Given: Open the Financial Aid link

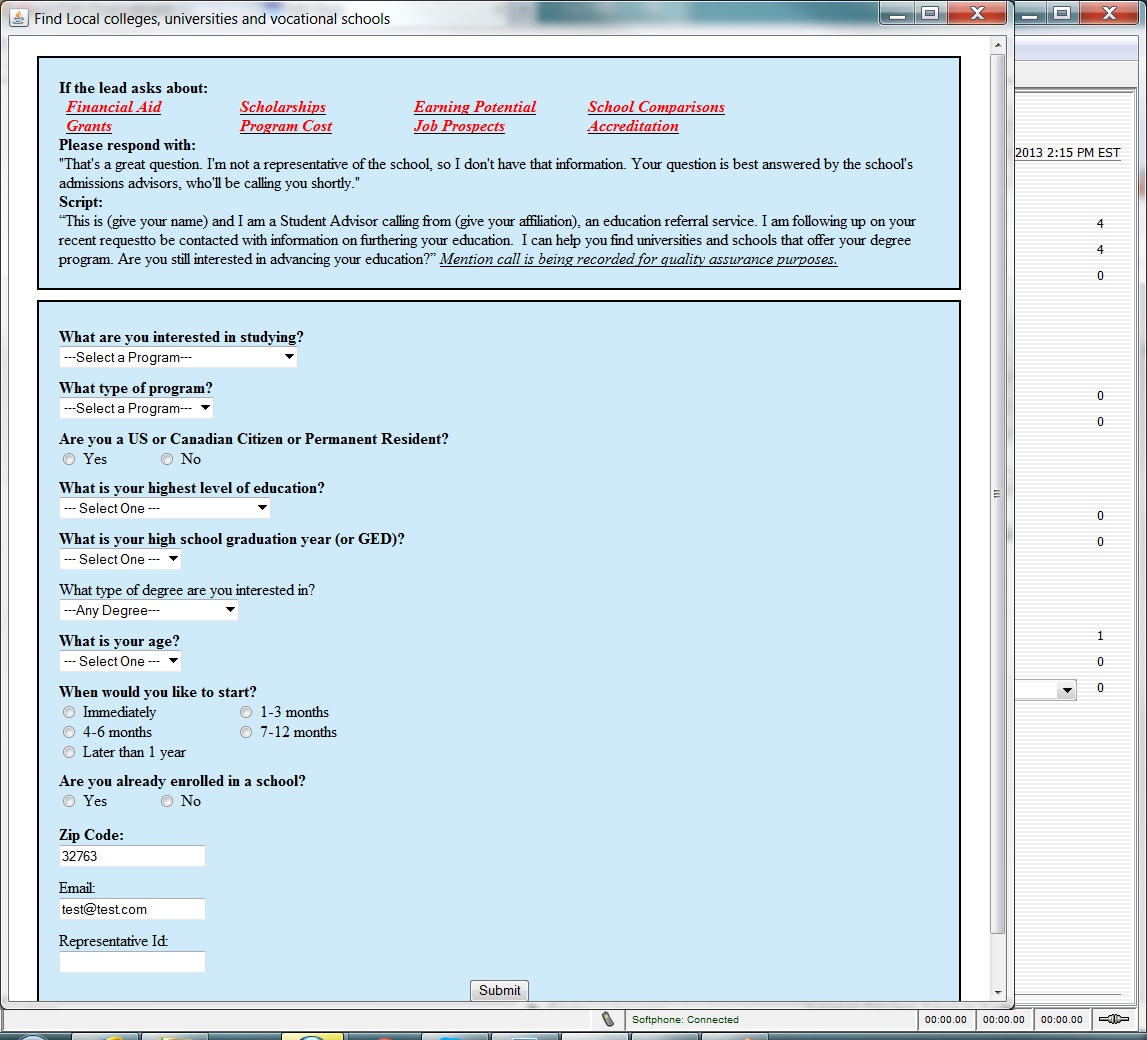Looking at the screenshot, I should pos(114,107).
